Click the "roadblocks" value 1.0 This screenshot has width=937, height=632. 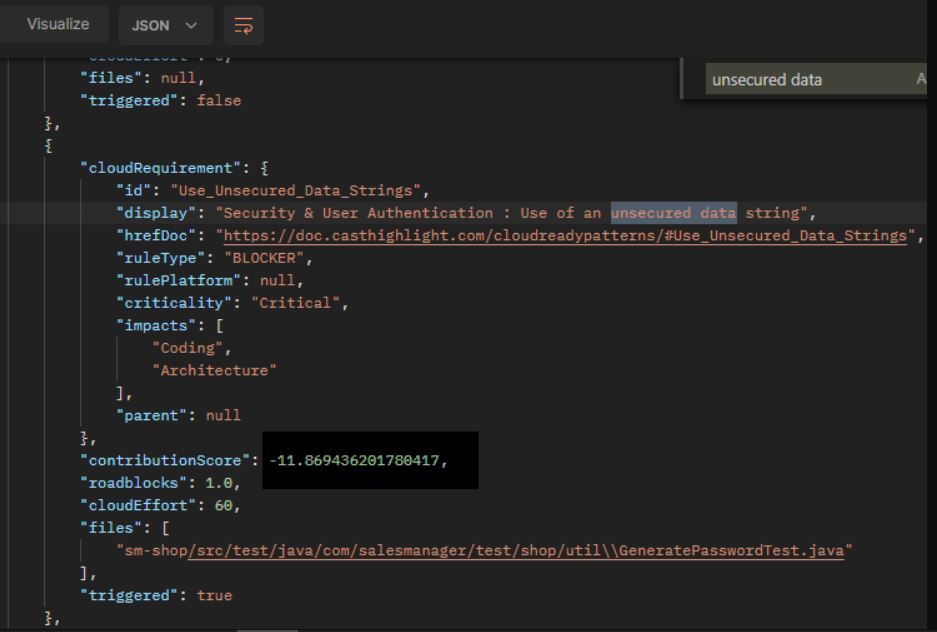(218, 483)
